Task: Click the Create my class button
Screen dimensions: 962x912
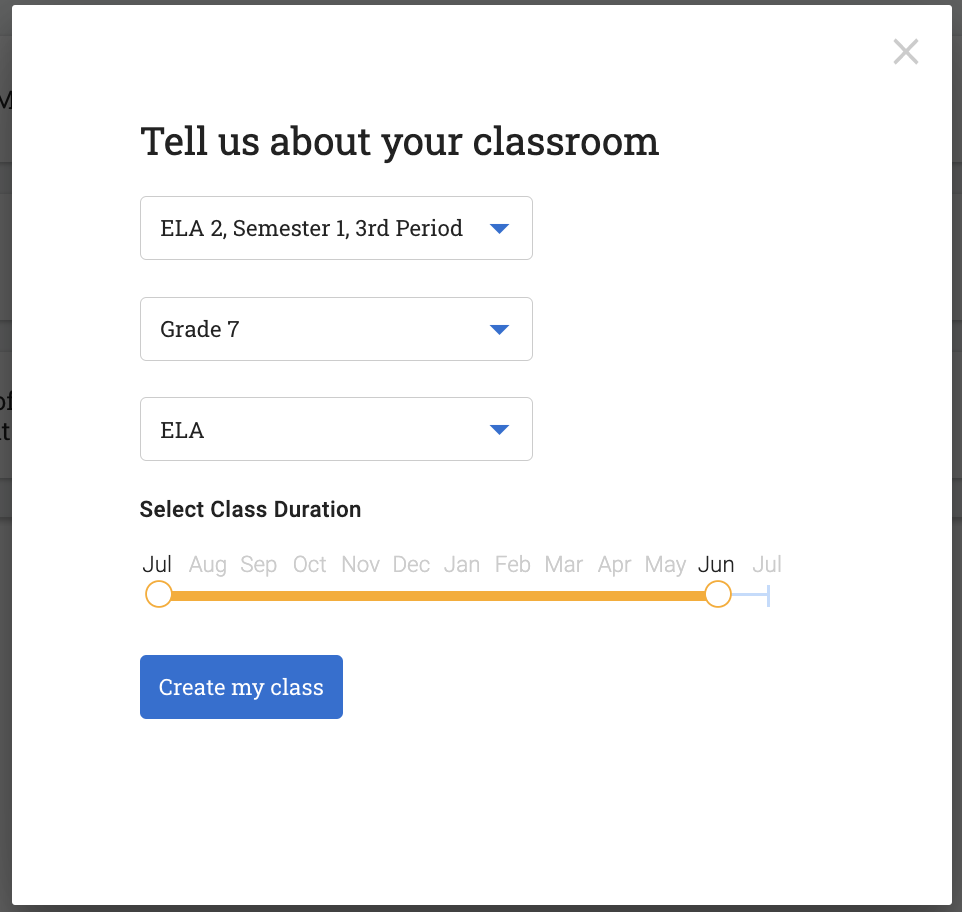Action: pyautogui.click(x=241, y=687)
